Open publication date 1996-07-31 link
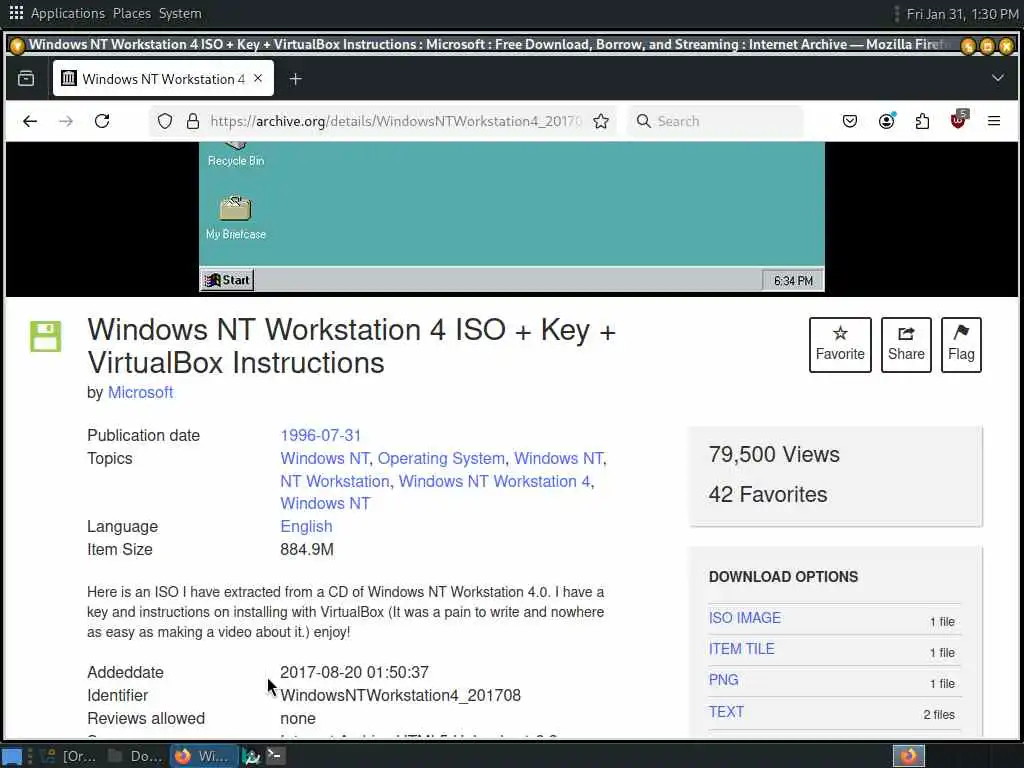The width and height of the screenshot is (1024, 768). (321, 436)
